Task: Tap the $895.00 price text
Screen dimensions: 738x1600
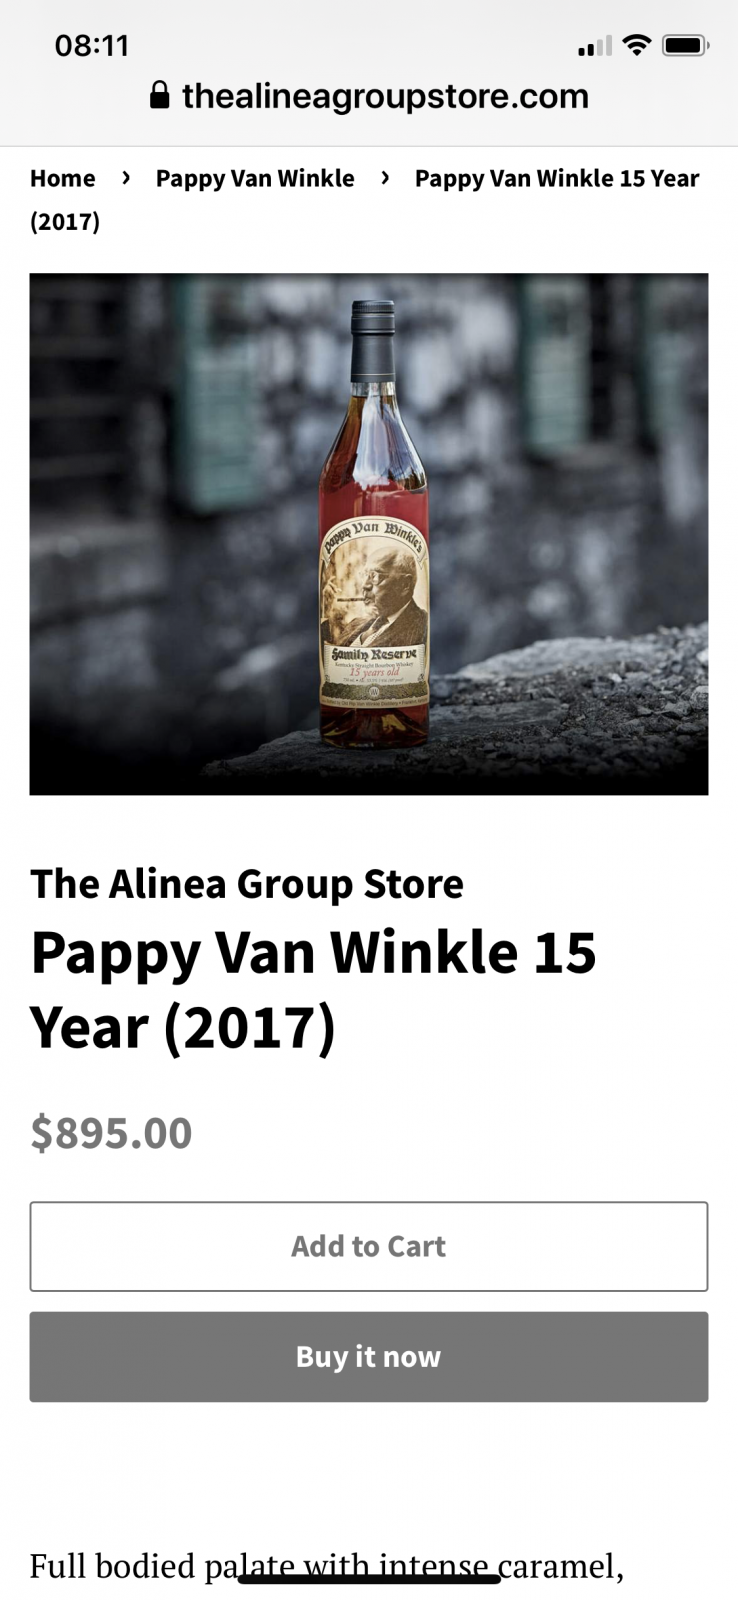Action: [x=111, y=1132]
